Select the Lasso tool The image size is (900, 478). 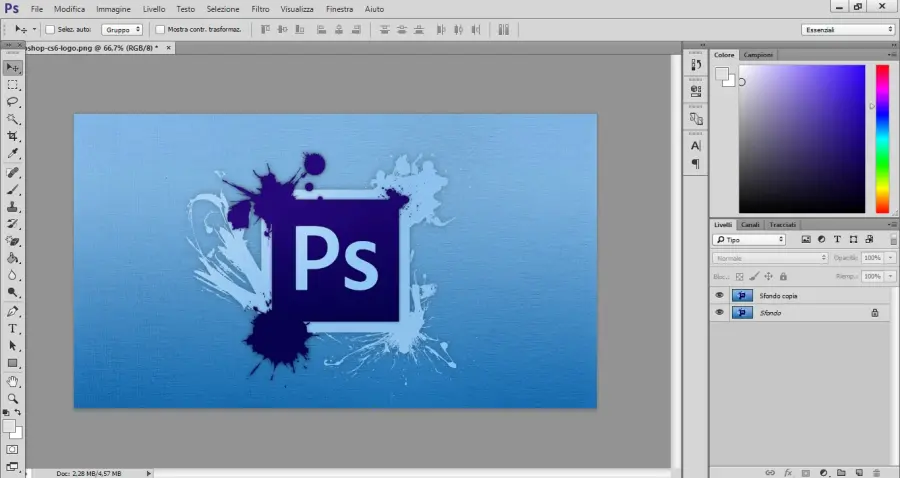point(13,102)
